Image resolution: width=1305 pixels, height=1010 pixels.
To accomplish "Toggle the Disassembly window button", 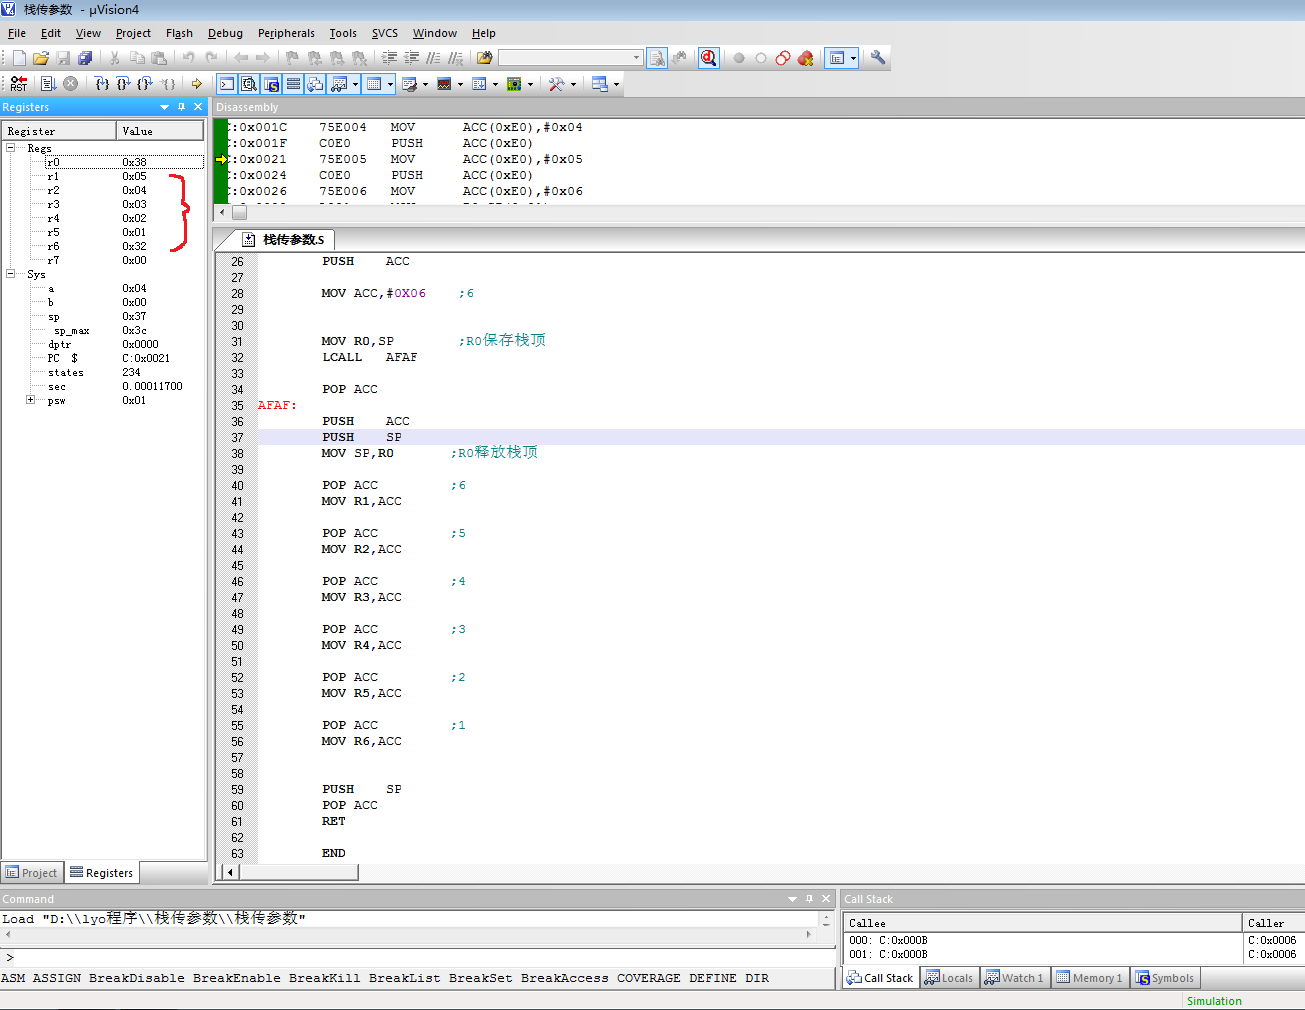I will click(249, 84).
